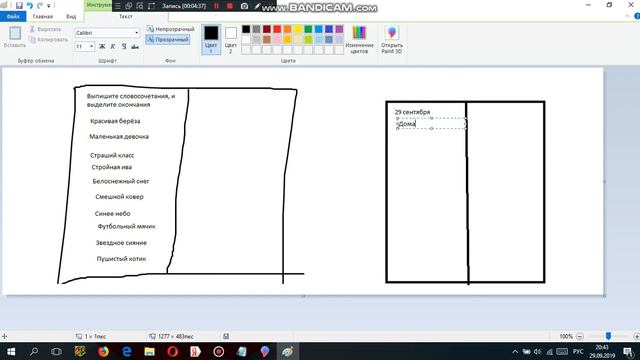
Task: Select Цвет 1 foreground color box
Action: (211, 39)
